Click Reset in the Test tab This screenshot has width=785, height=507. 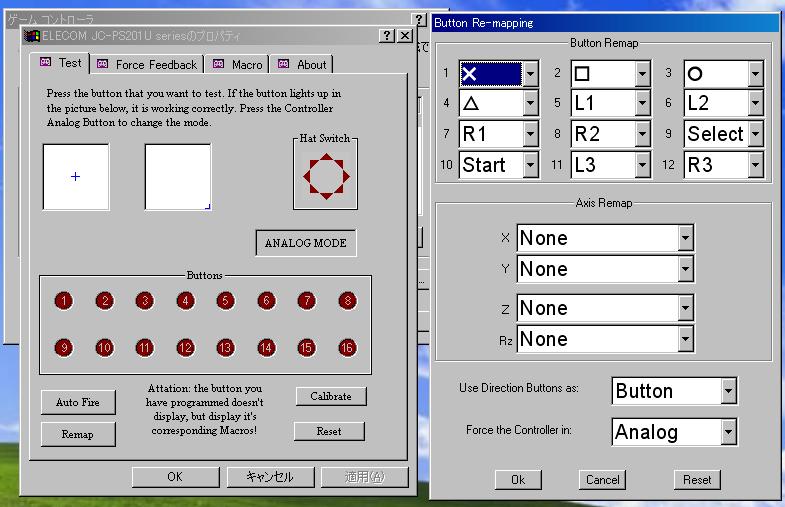(x=329, y=431)
